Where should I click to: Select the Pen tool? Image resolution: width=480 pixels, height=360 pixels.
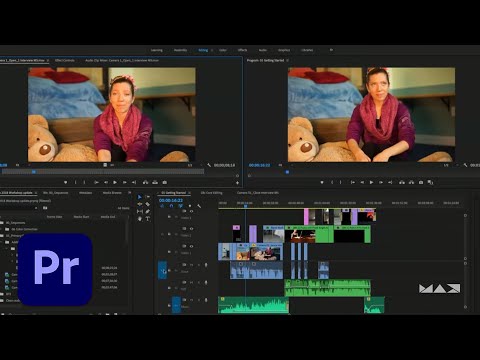(x=148, y=211)
